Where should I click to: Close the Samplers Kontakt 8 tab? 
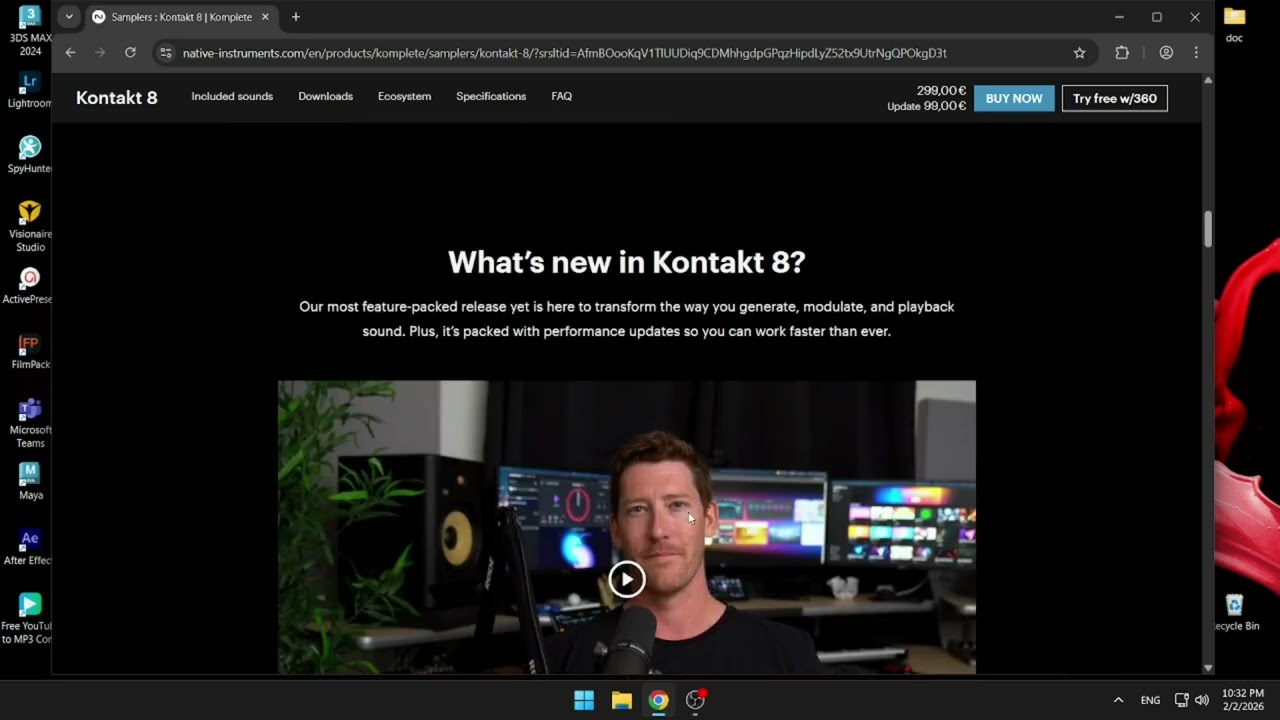tap(265, 17)
